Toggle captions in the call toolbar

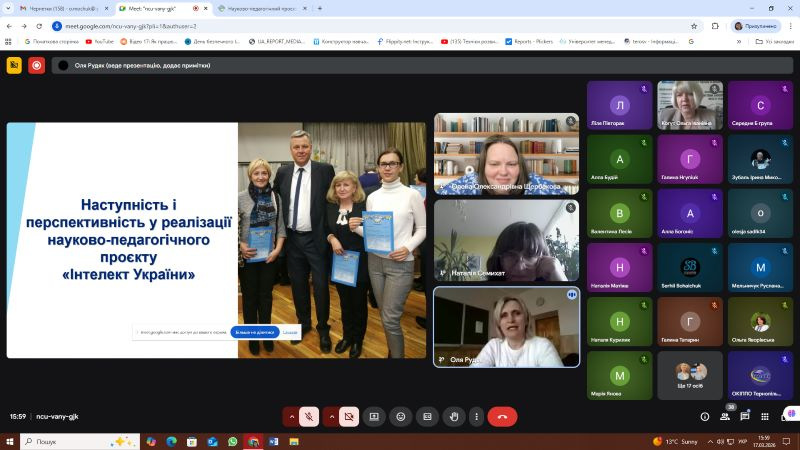(x=427, y=416)
